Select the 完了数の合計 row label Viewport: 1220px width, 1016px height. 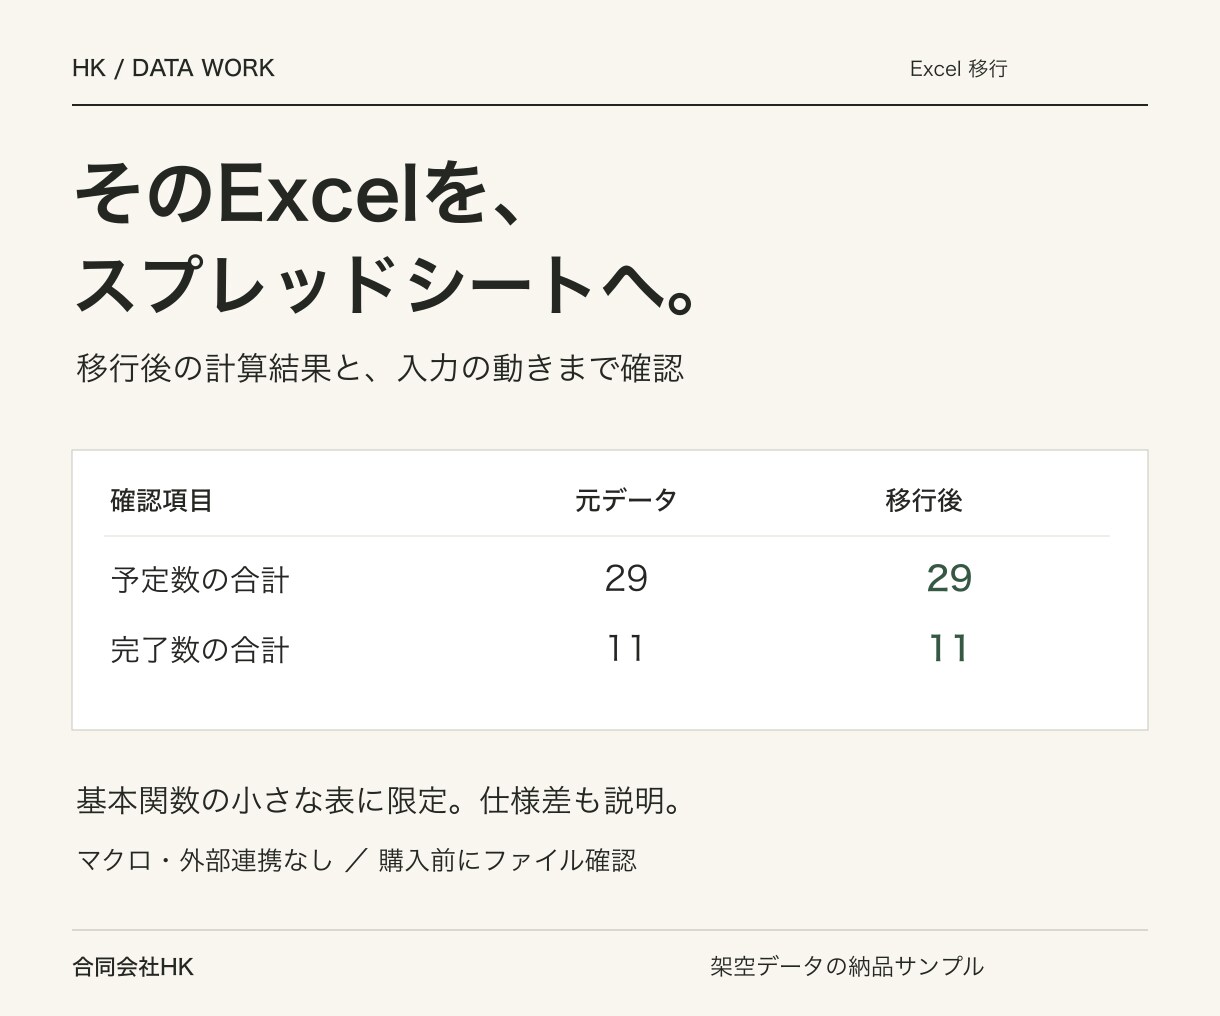coord(200,650)
